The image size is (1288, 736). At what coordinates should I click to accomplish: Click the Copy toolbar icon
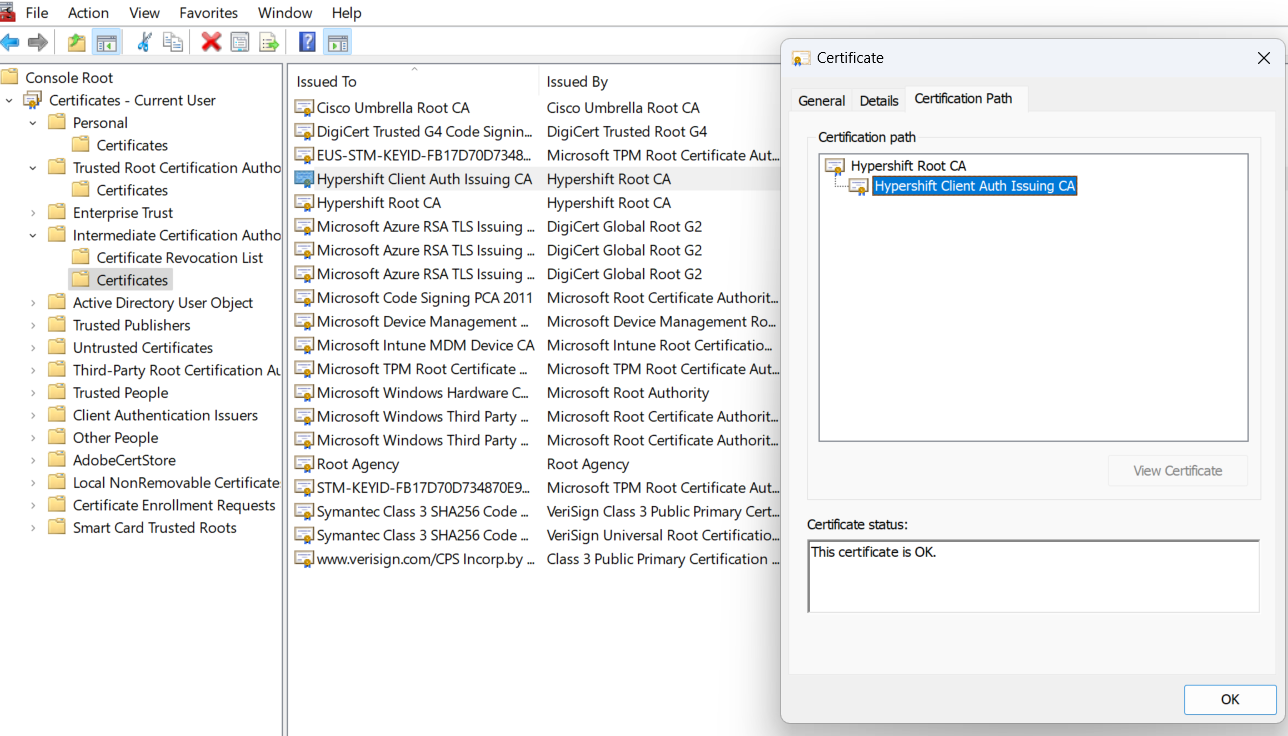coord(173,42)
